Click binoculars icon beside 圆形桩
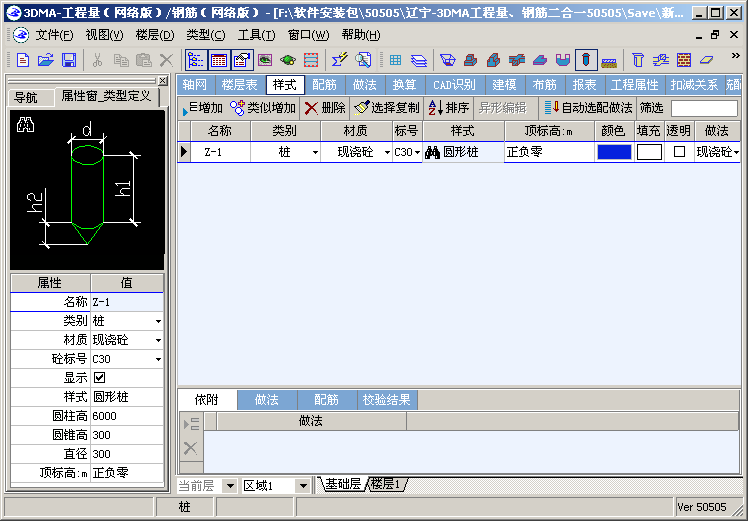Screen dimensions: 748x521 tap(432, 152)
